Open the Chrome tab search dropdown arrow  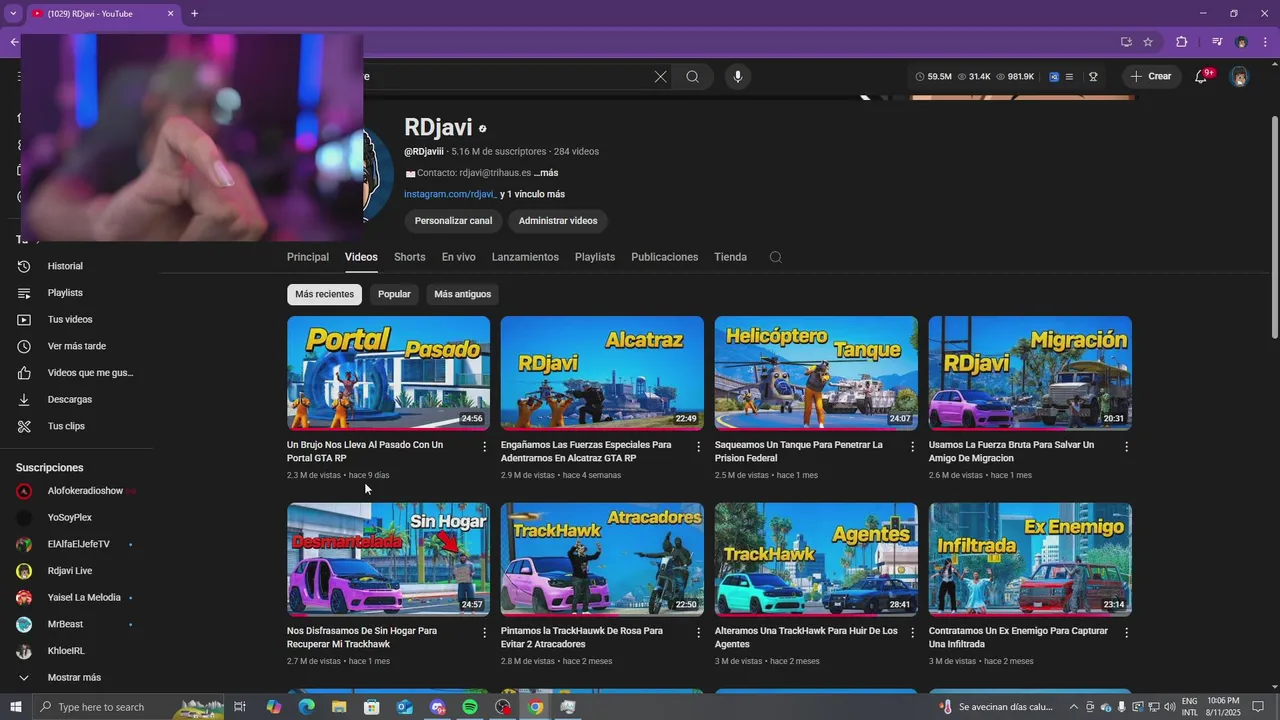[13, 14]
